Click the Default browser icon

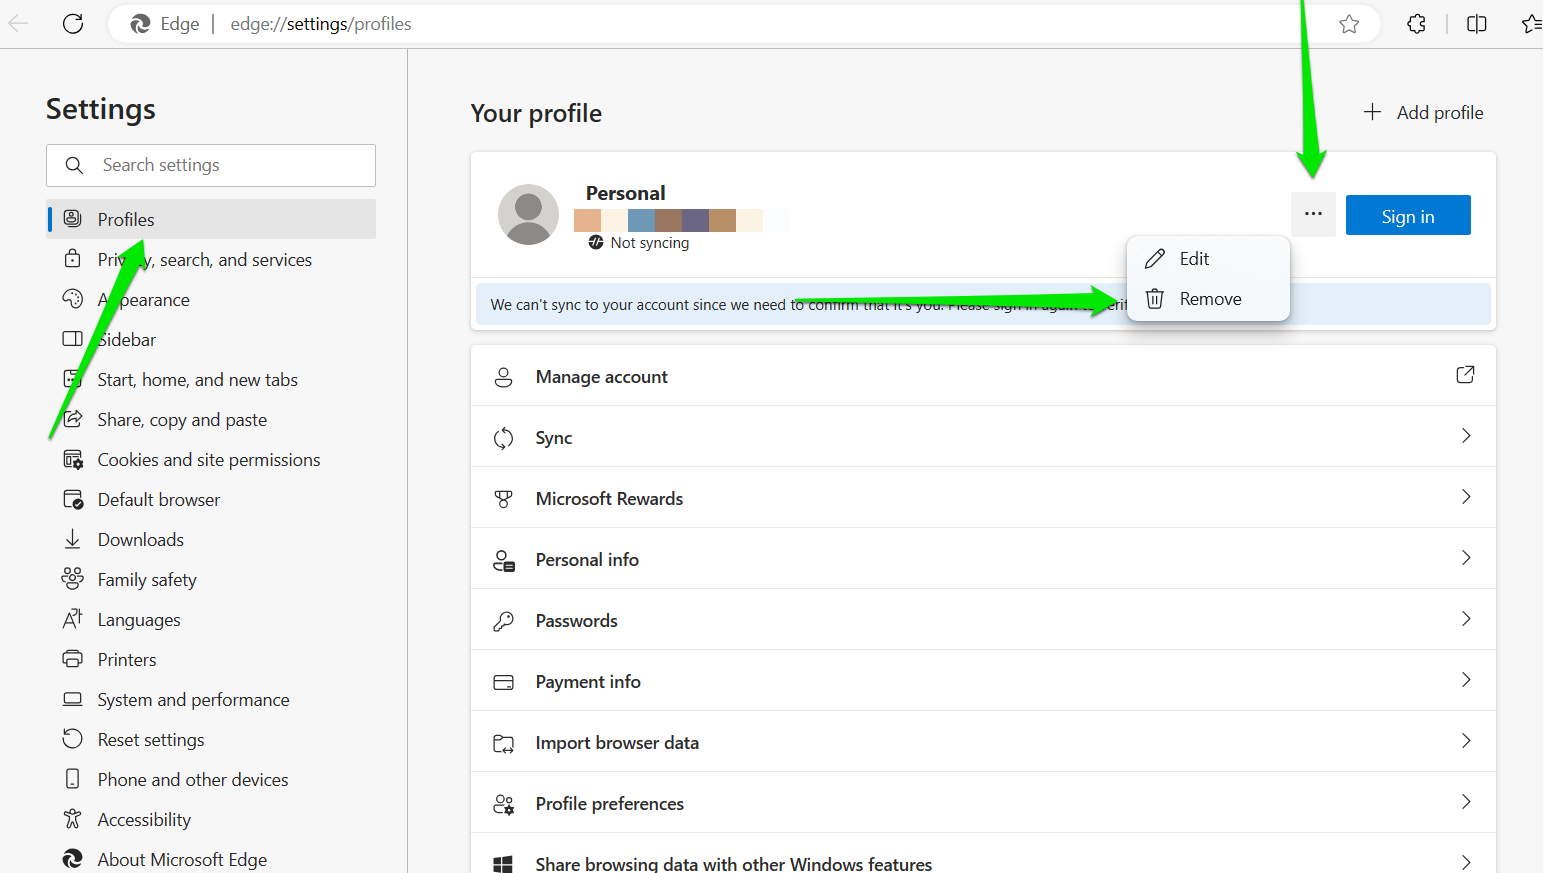point(72,499)
